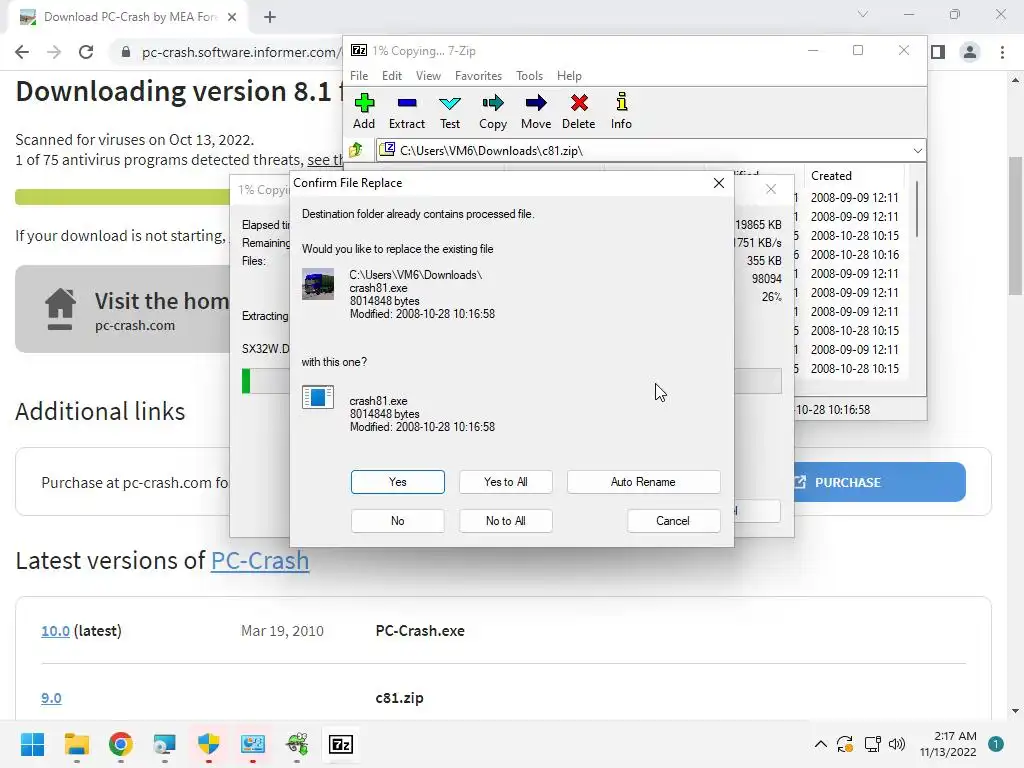
Task: Open the Edit menu in 7-Zip
Action: 392,76
